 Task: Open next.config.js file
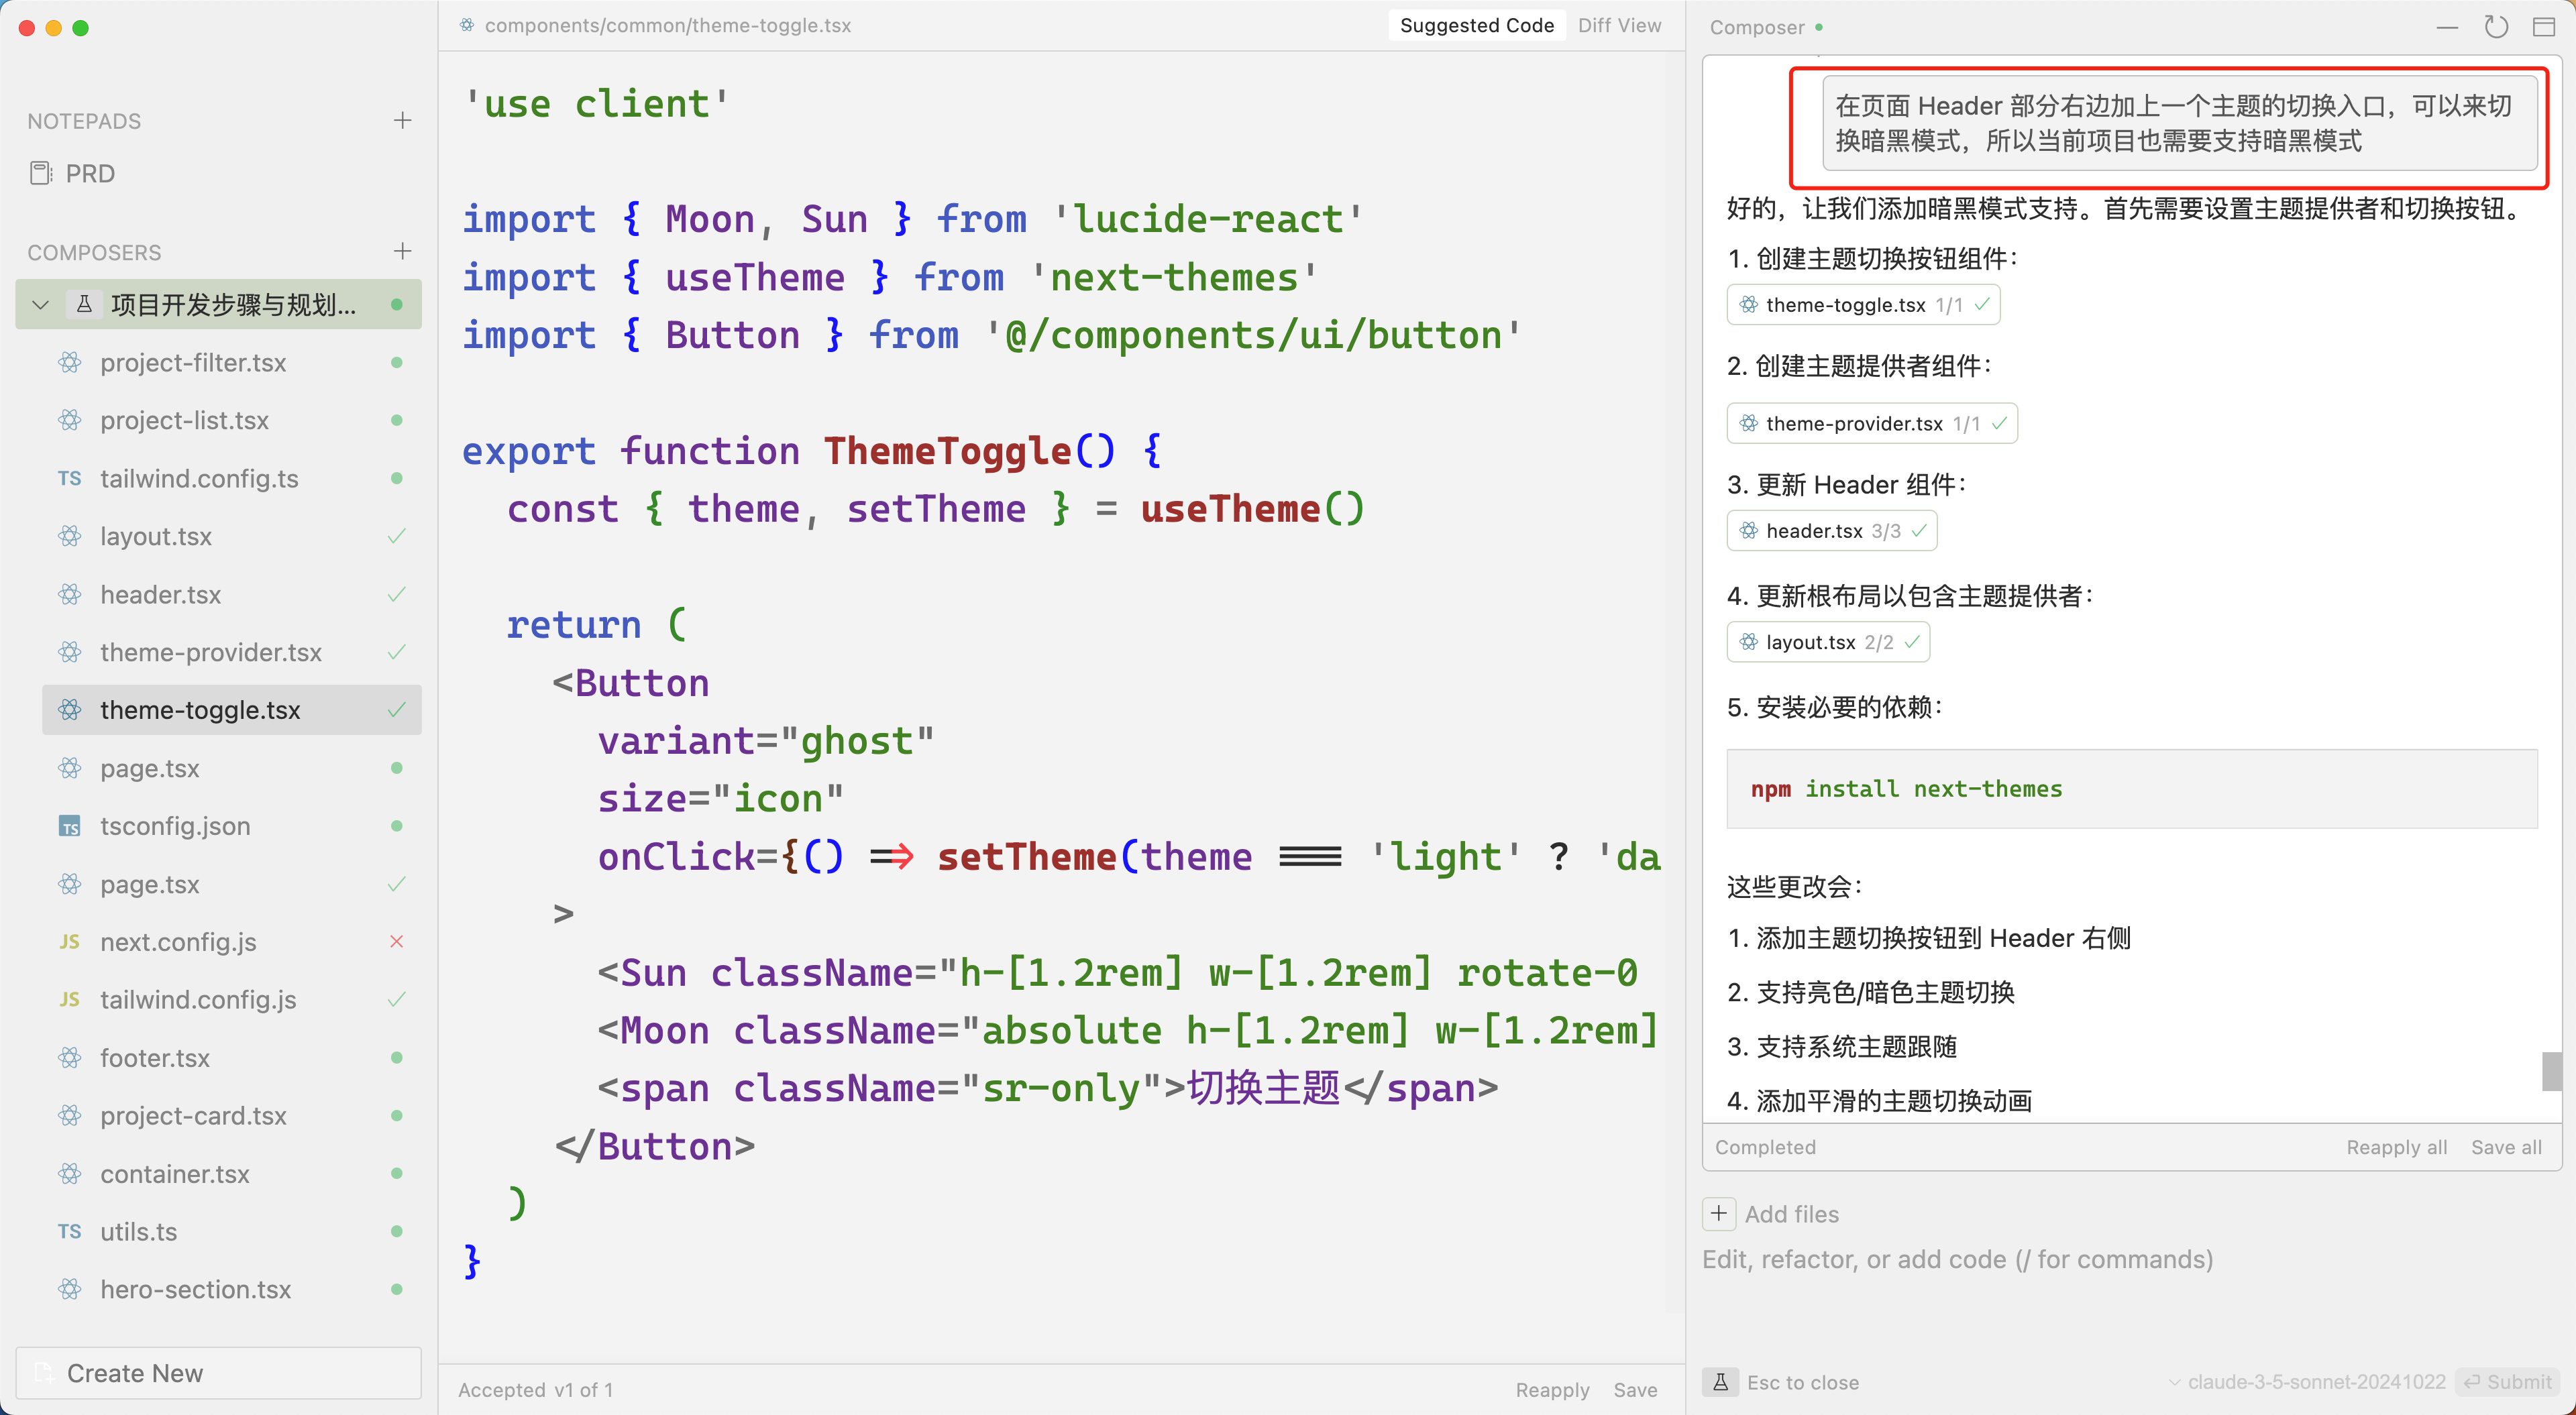[x=232, y=942]
